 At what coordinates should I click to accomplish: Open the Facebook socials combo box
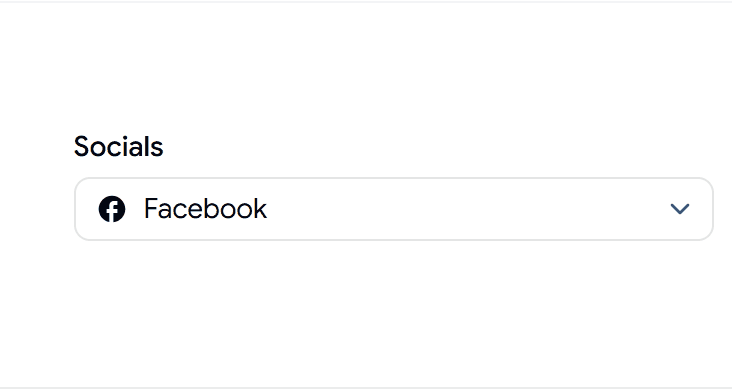(394, 209)
